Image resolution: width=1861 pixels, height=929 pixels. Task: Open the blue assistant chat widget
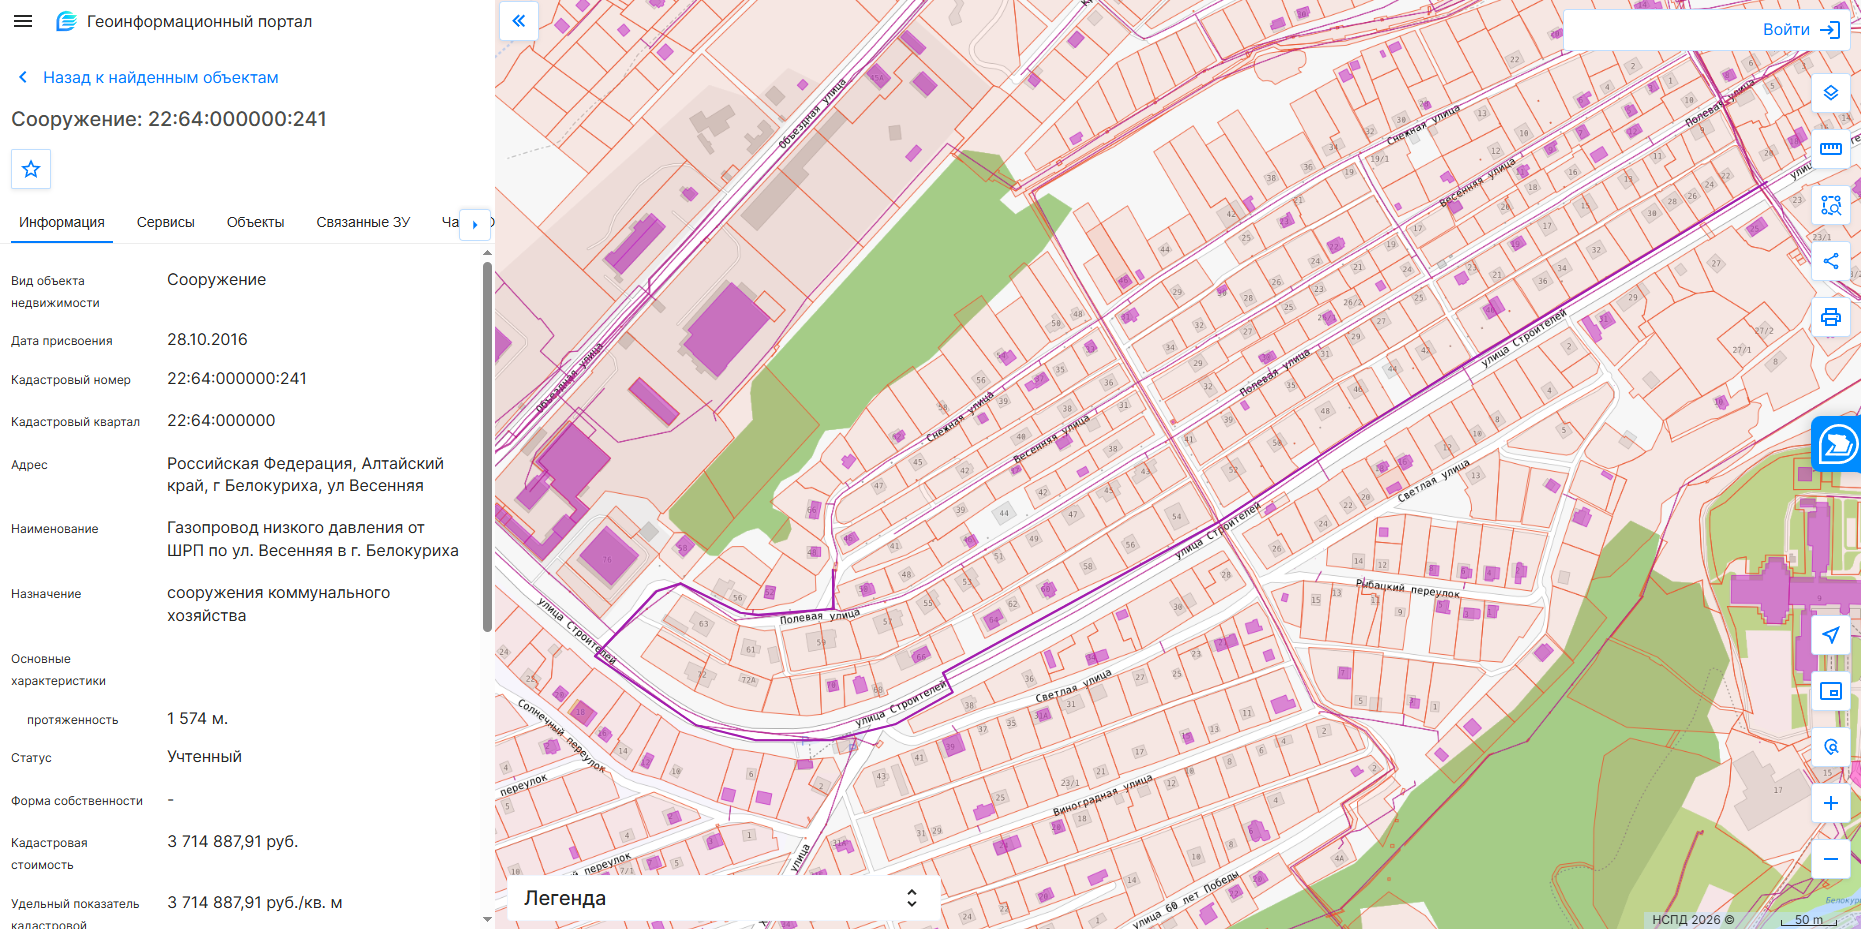(1837, 444)
